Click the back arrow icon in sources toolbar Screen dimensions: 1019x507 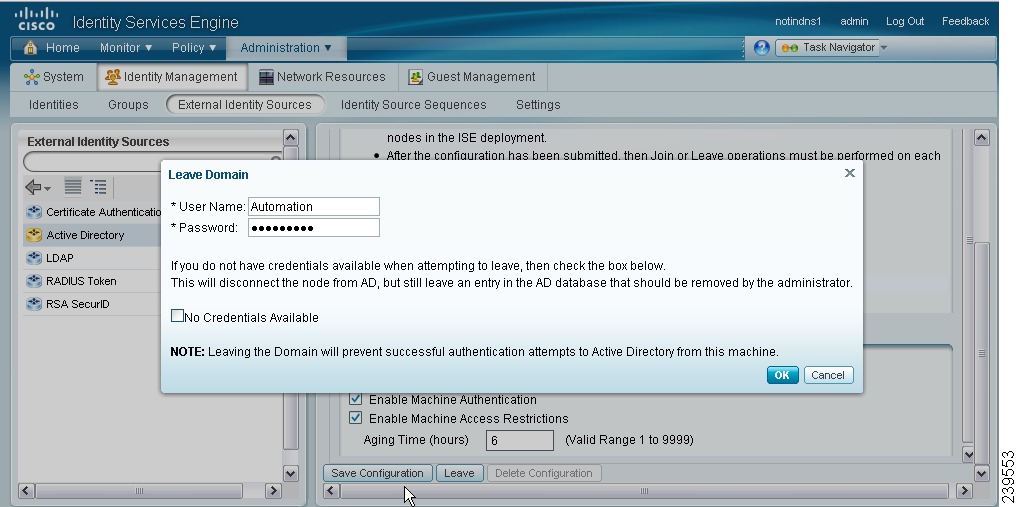33,187
